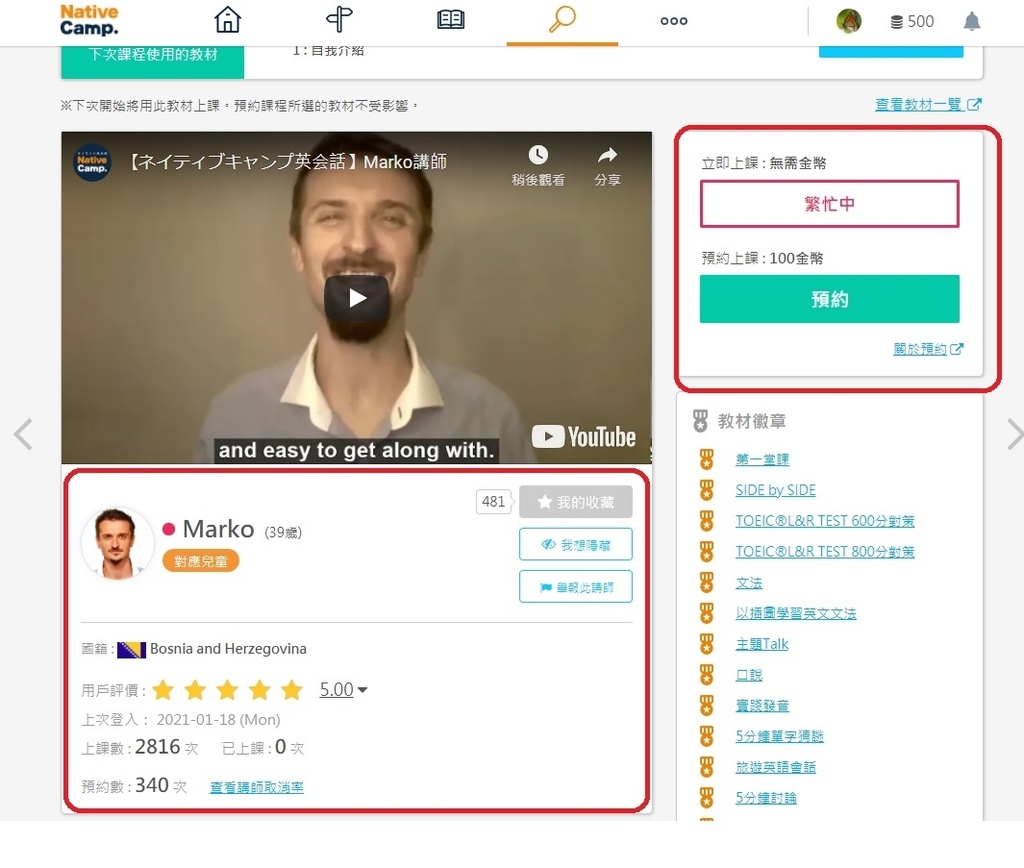The image size is (1024, 868).
Task: Open TOEIC L&R TEST 800分對策 link
Action: [x=825, y=551]
